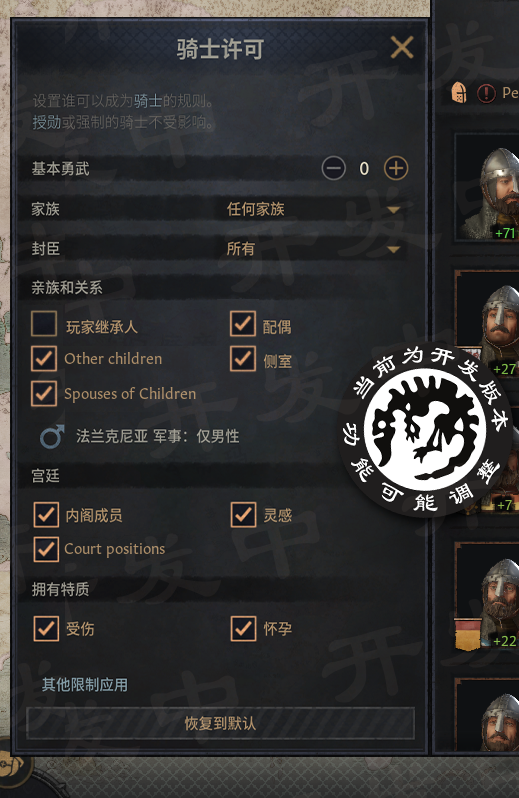This screenshot has width=519, height=798.
Task: Expand the 封臣 dropdown showing 所有
Action: coord(314,249)
